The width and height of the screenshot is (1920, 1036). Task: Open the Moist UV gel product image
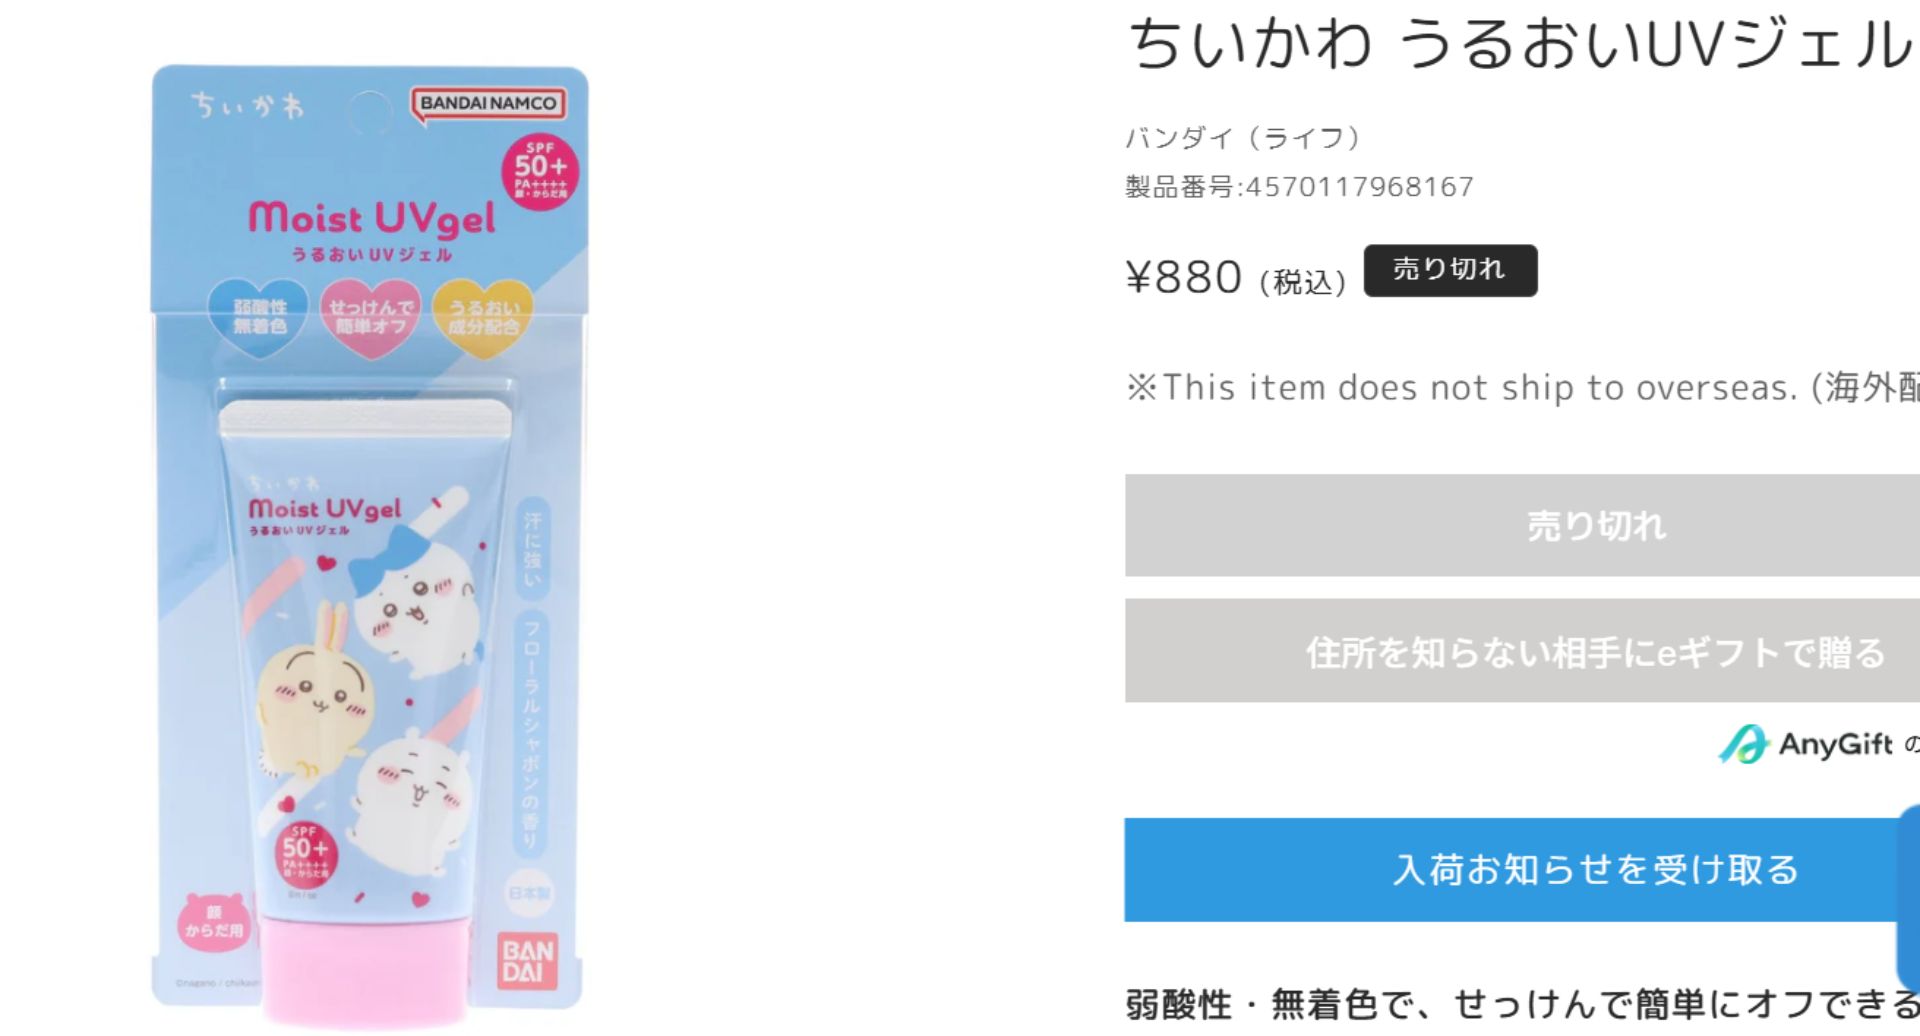tap(370, 545)
